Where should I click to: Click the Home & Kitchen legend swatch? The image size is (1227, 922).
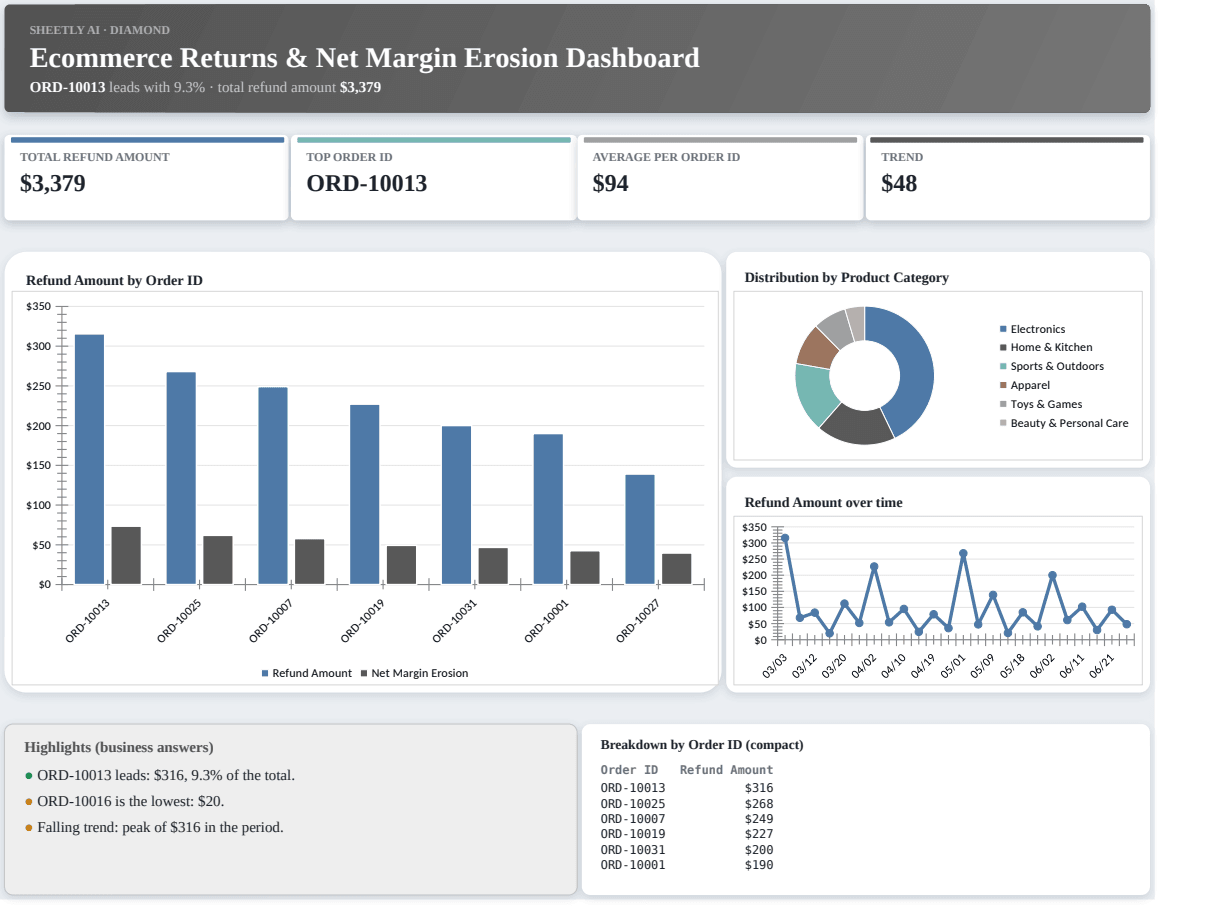(1003, 347)
